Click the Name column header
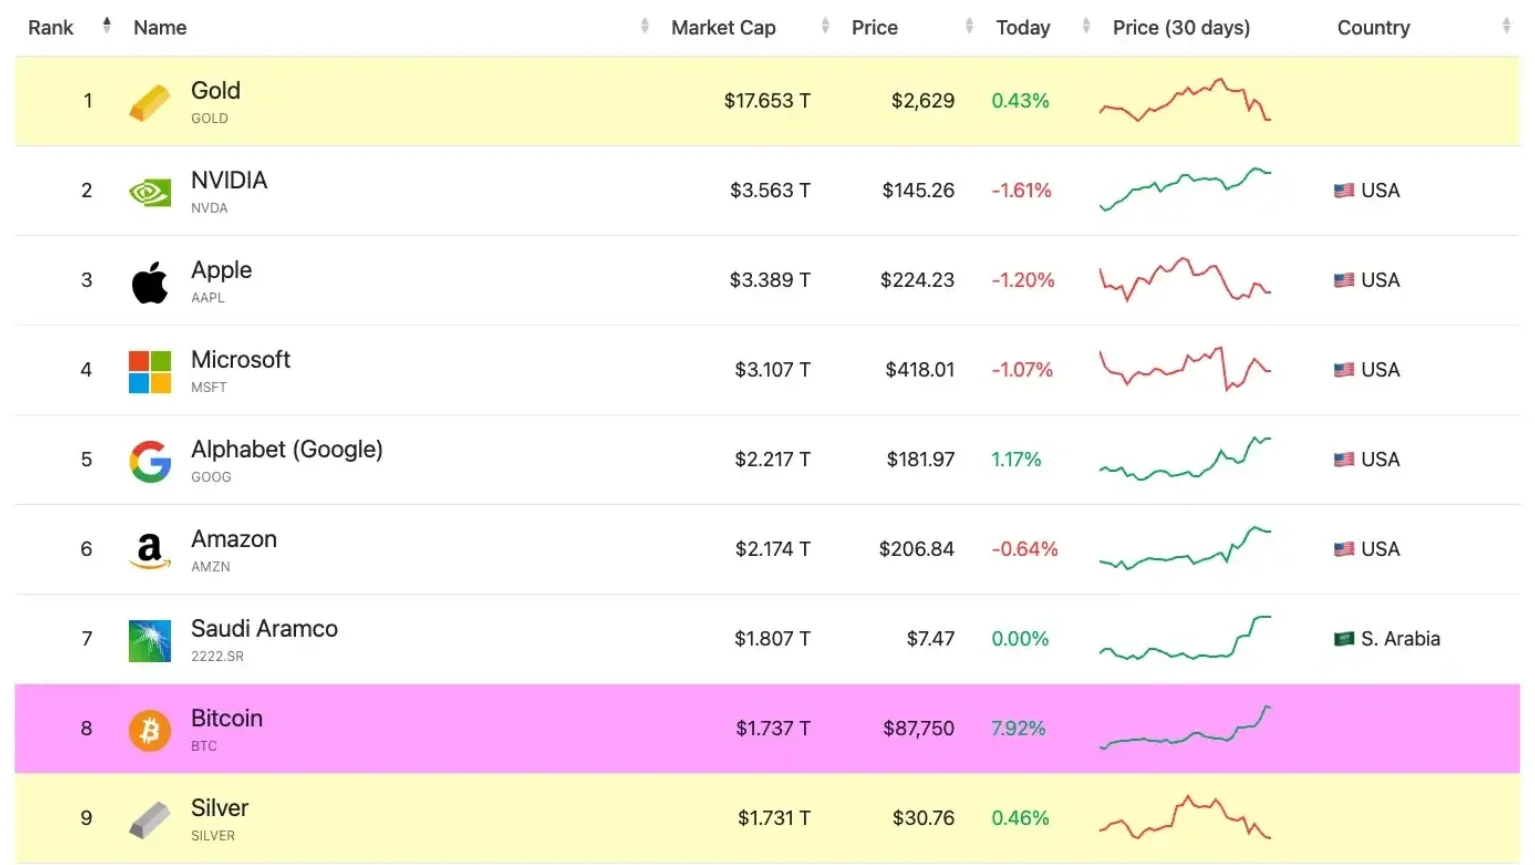The image size is (1535, 865). tap(160, 28)
